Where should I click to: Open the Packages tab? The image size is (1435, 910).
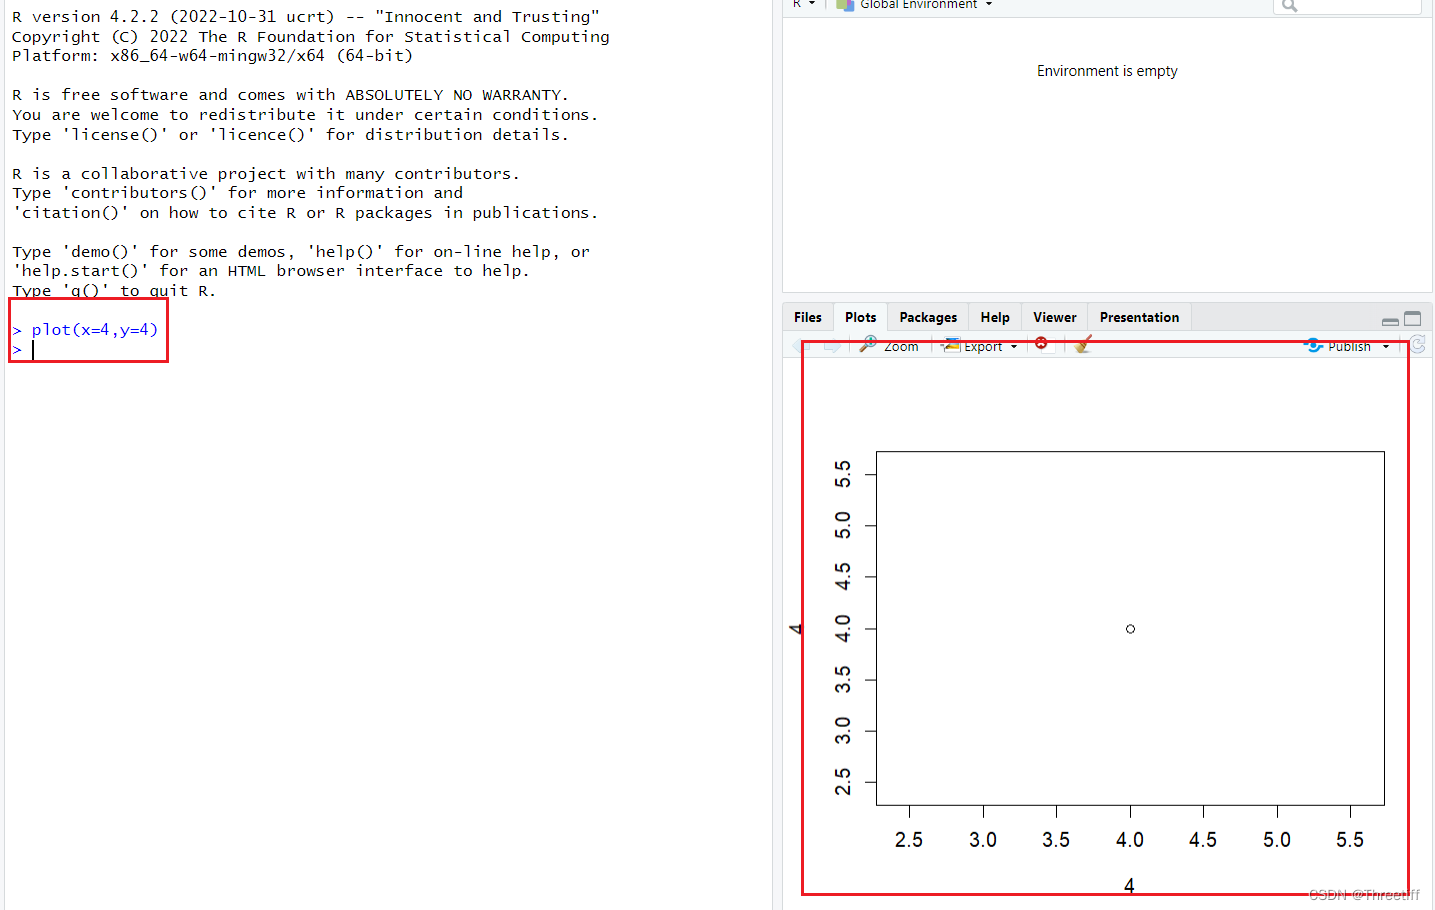(928, 317)
